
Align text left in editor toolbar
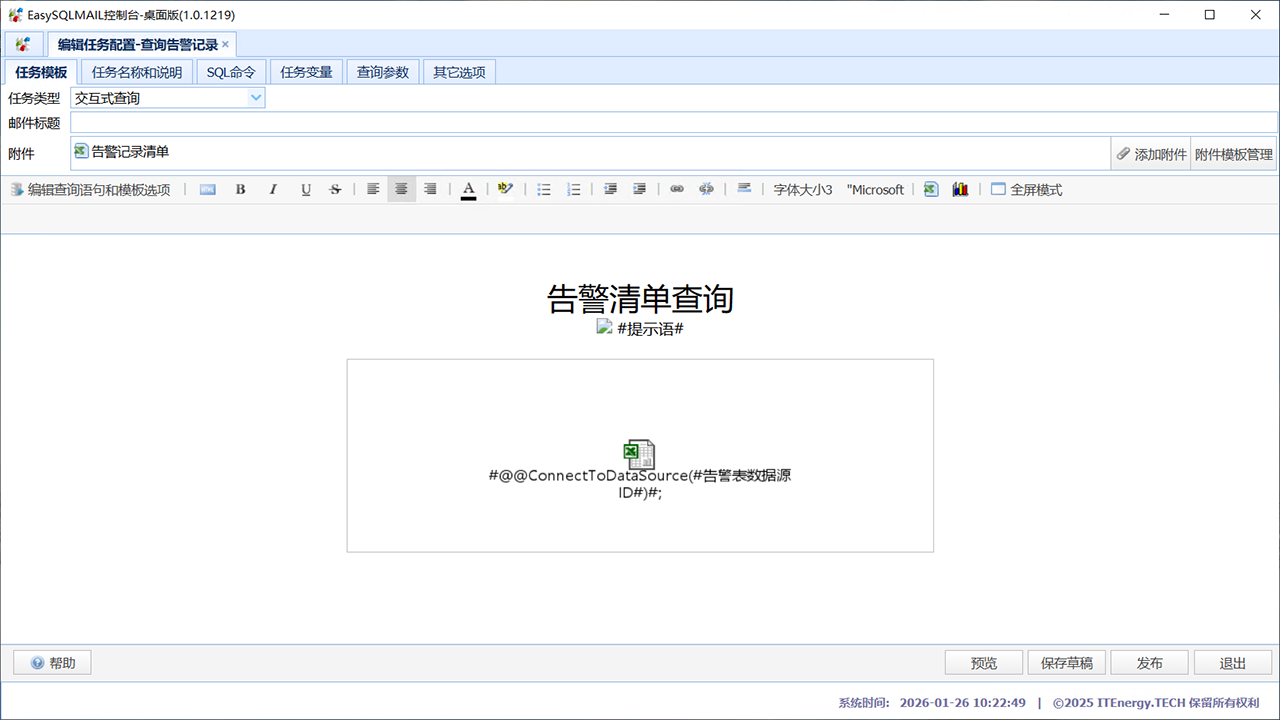373,189
